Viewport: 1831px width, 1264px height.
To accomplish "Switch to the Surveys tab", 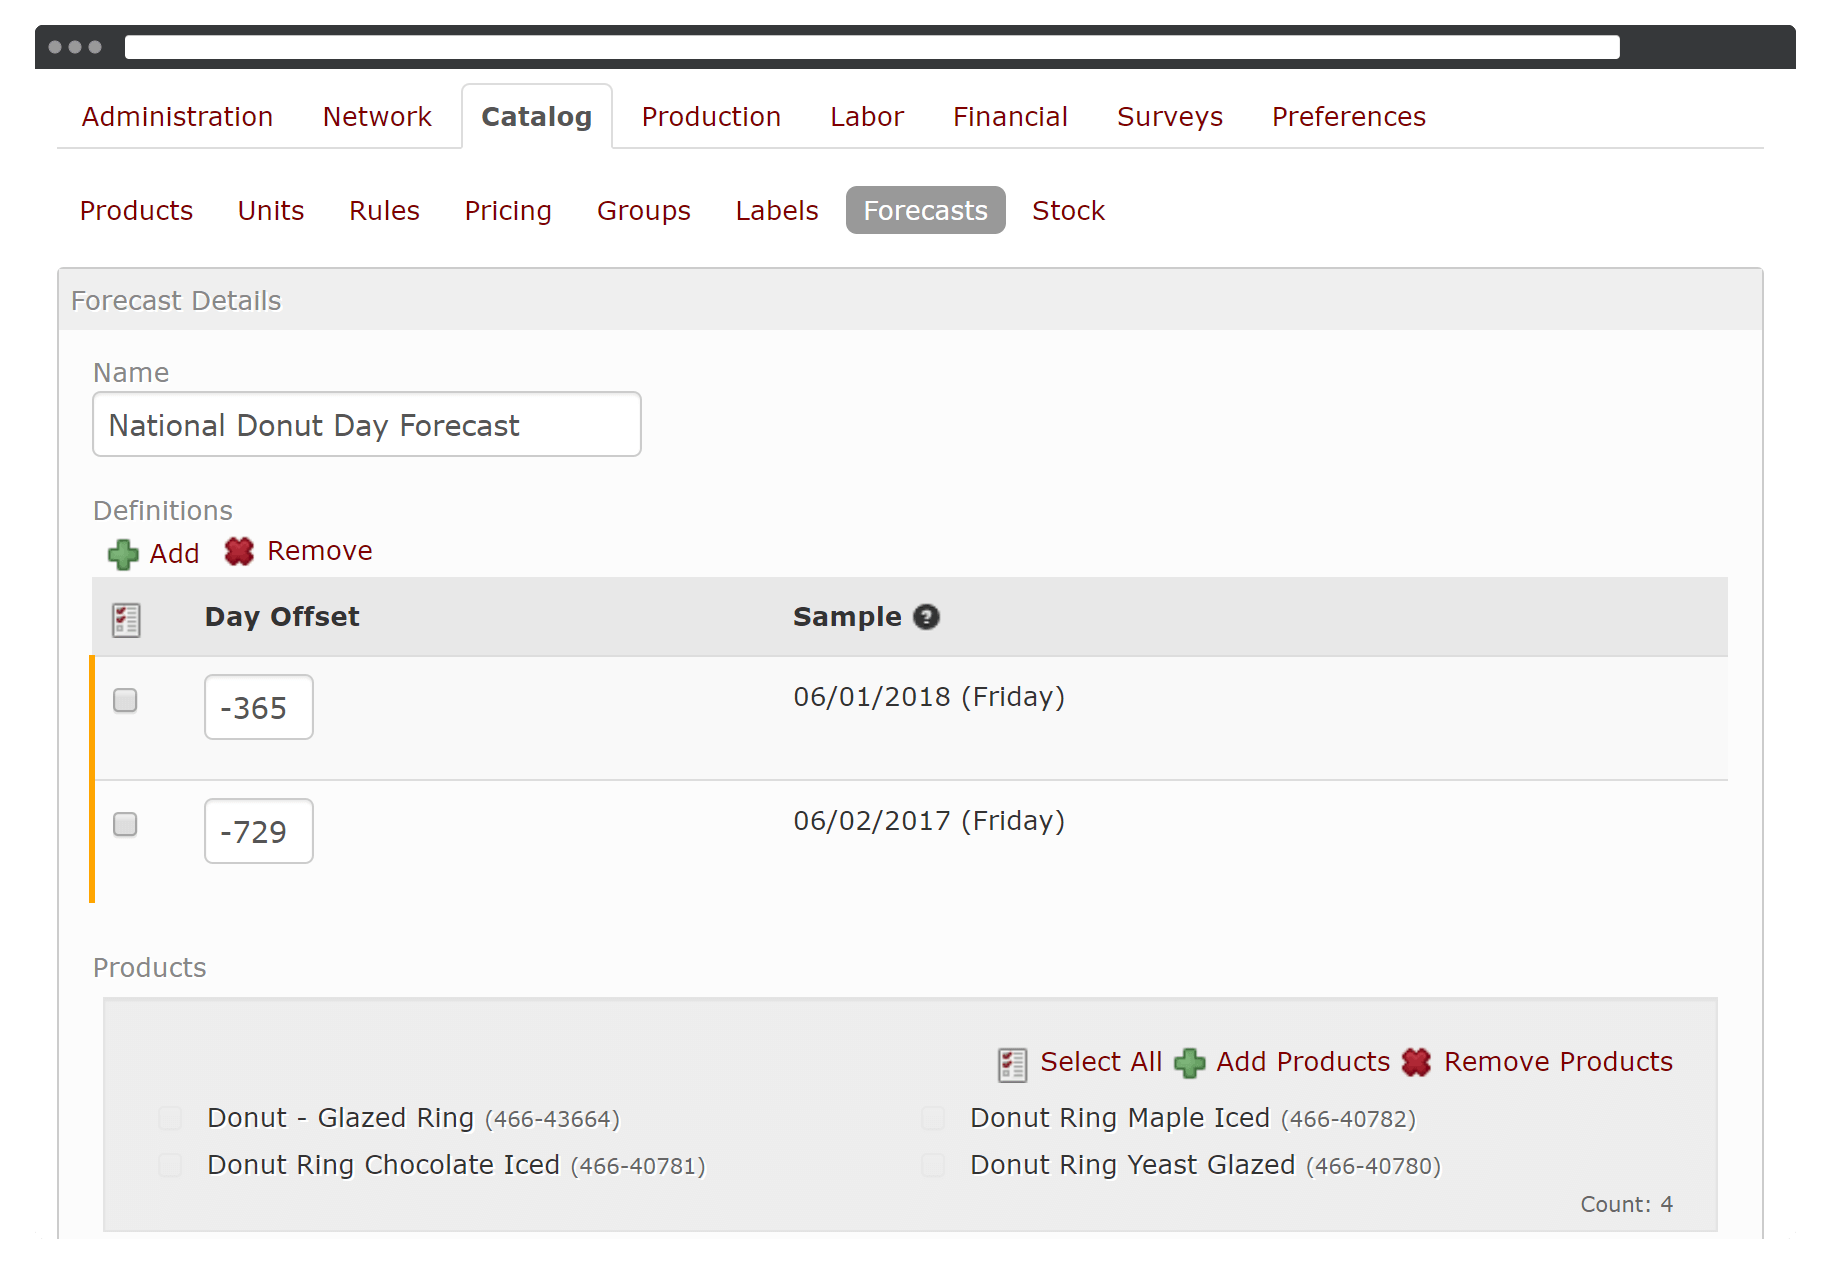I will point(1169,116).
